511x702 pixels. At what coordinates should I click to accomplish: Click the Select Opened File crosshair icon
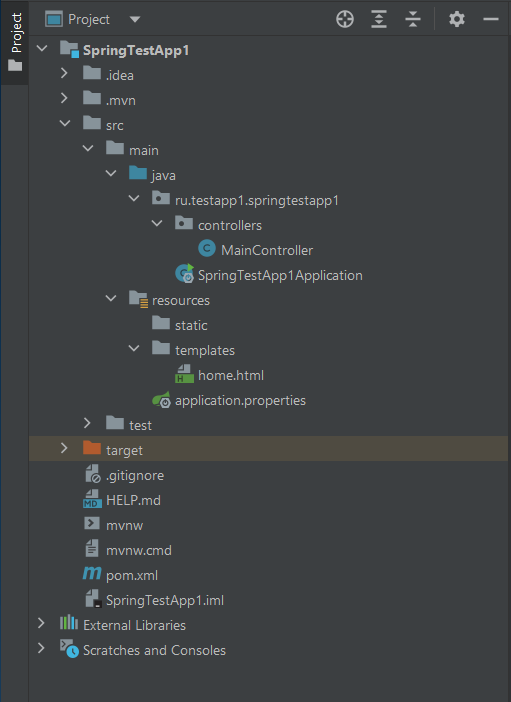pyautogui.click(x=345, y=19)
